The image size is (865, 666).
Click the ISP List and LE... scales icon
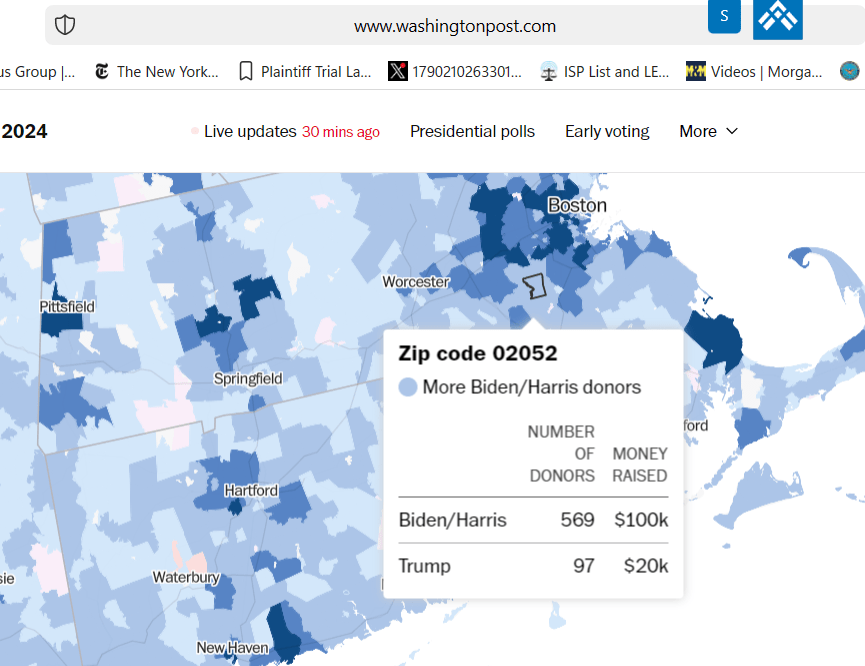[548, 71]
